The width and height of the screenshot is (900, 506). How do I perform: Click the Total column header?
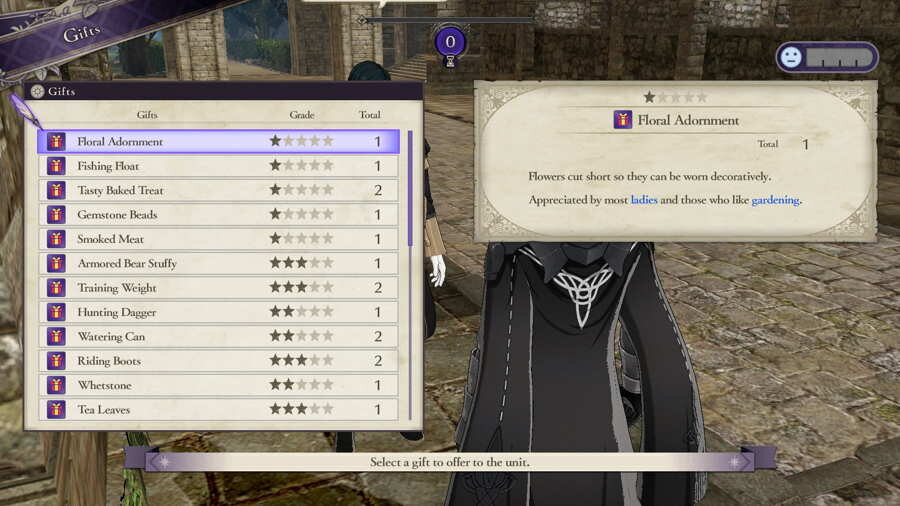370,115
